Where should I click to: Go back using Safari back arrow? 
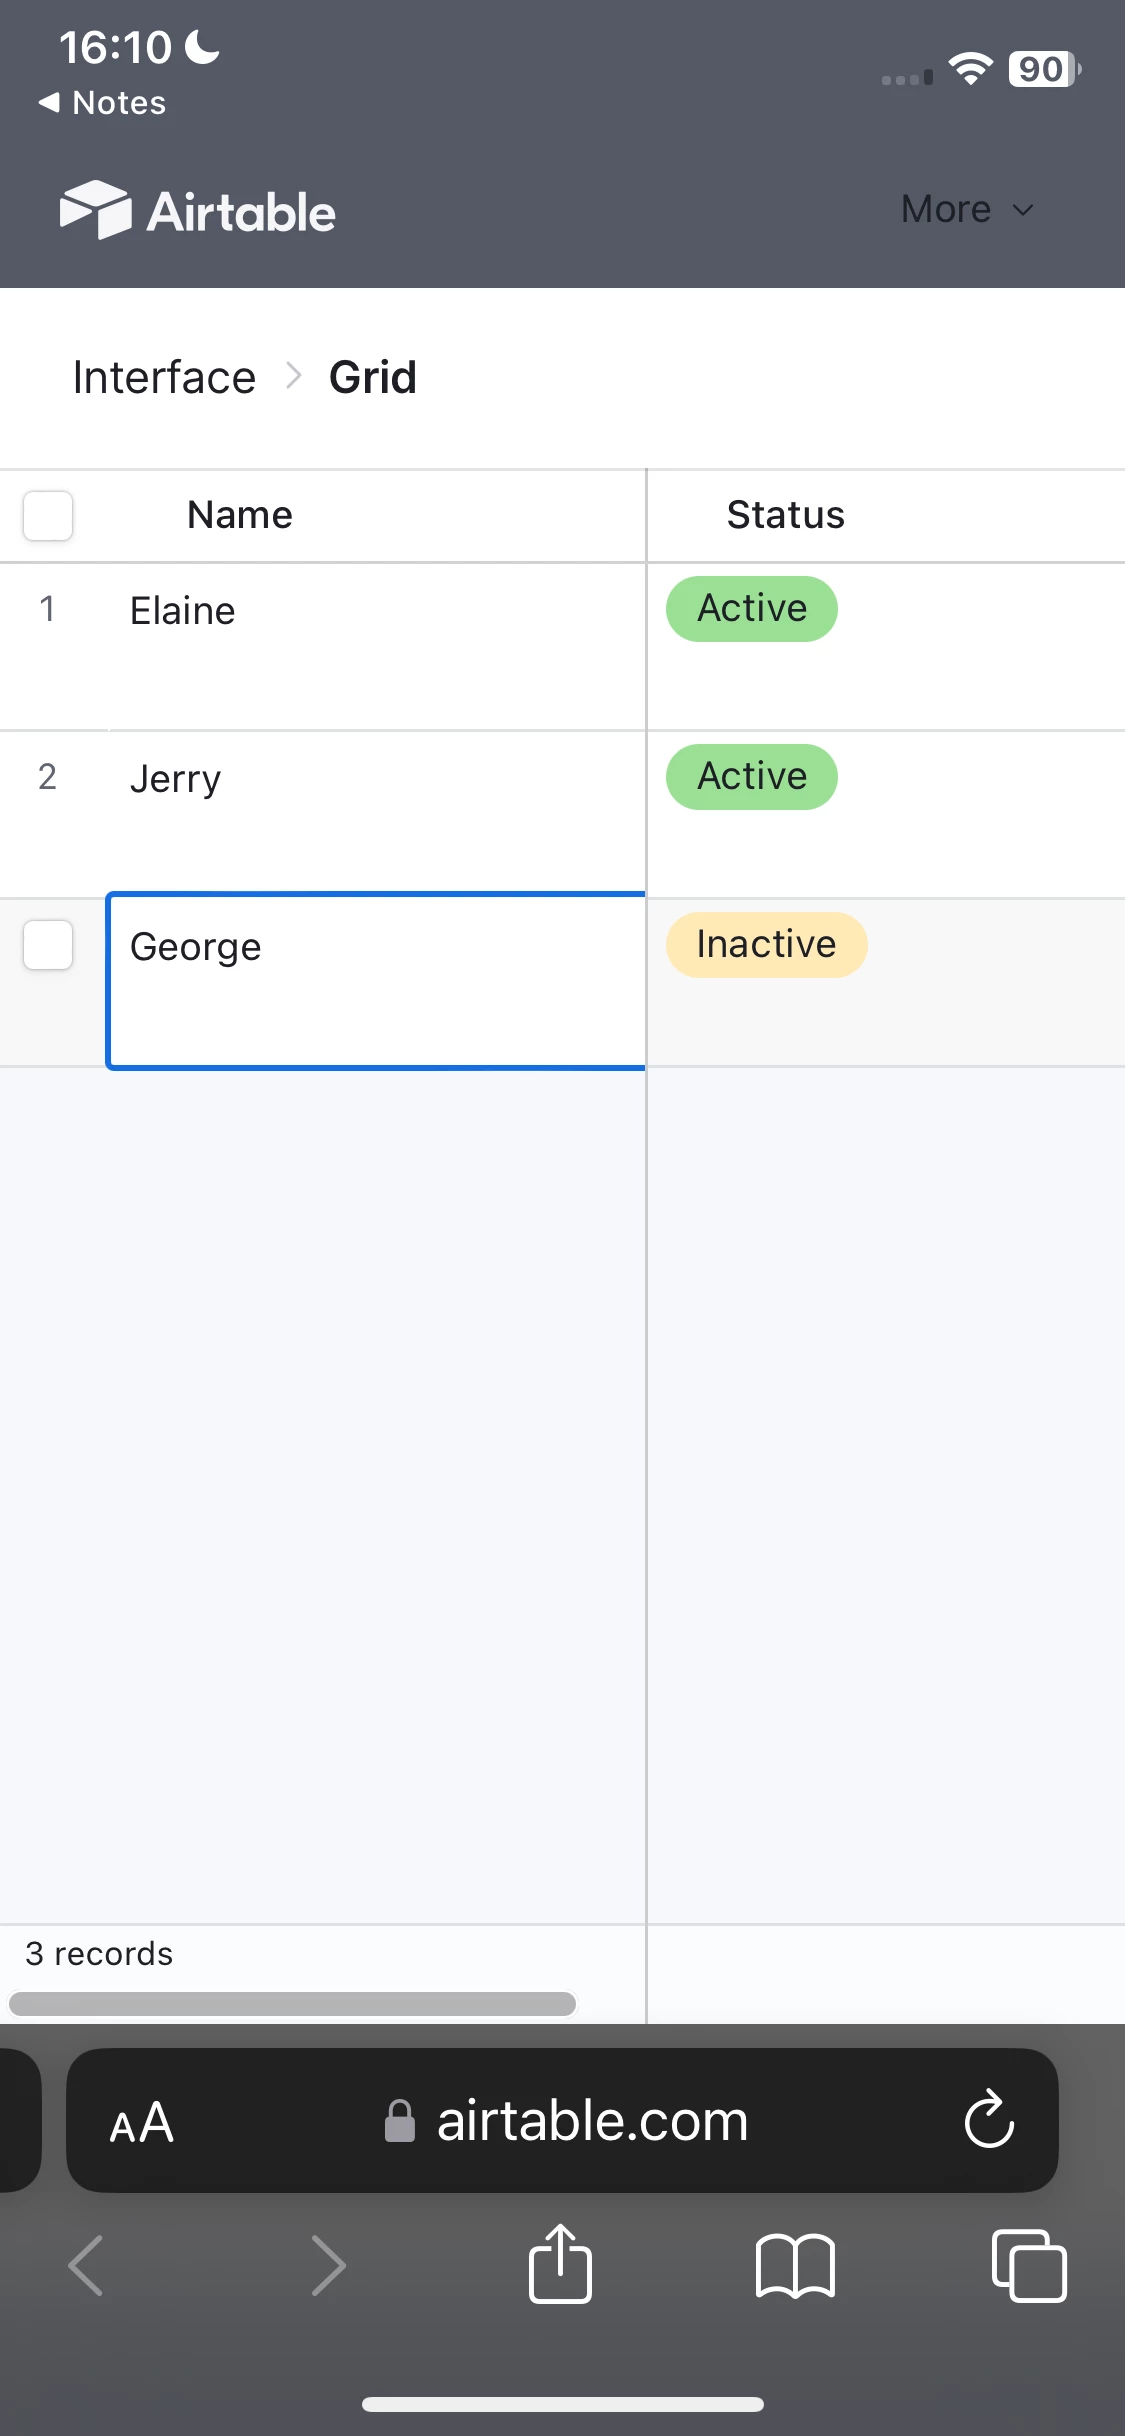[x=86, y=2266]
